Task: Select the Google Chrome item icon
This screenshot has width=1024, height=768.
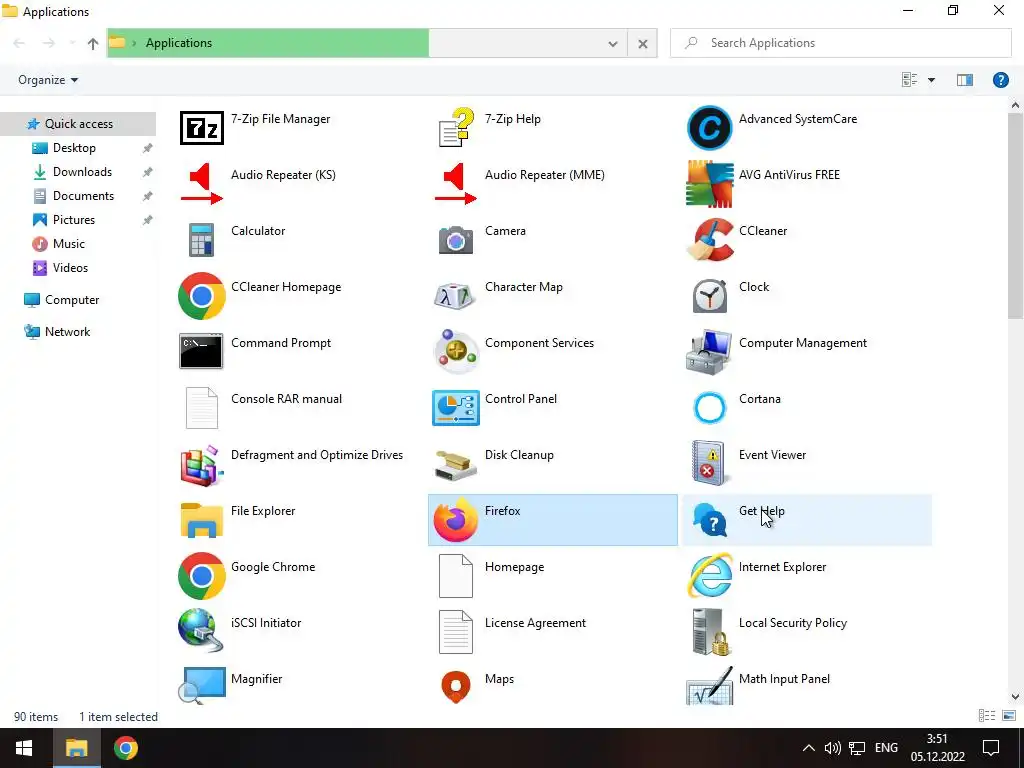Action: (x=202, y=576)
